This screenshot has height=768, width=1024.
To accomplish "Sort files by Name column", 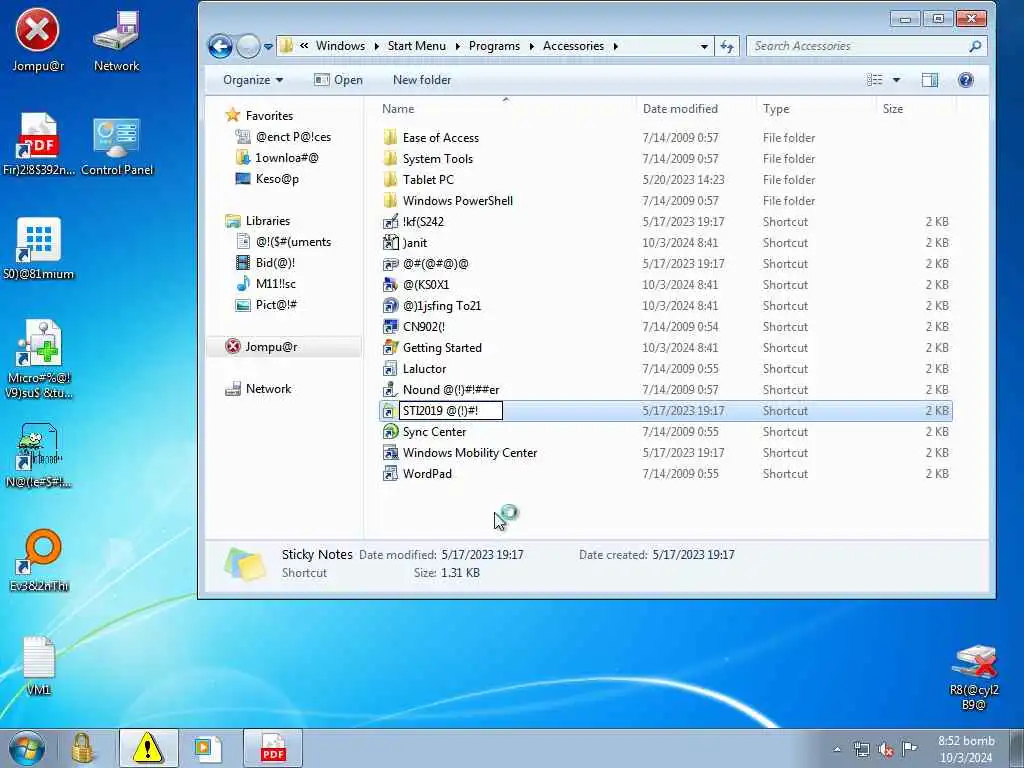I will coord(398,109).
